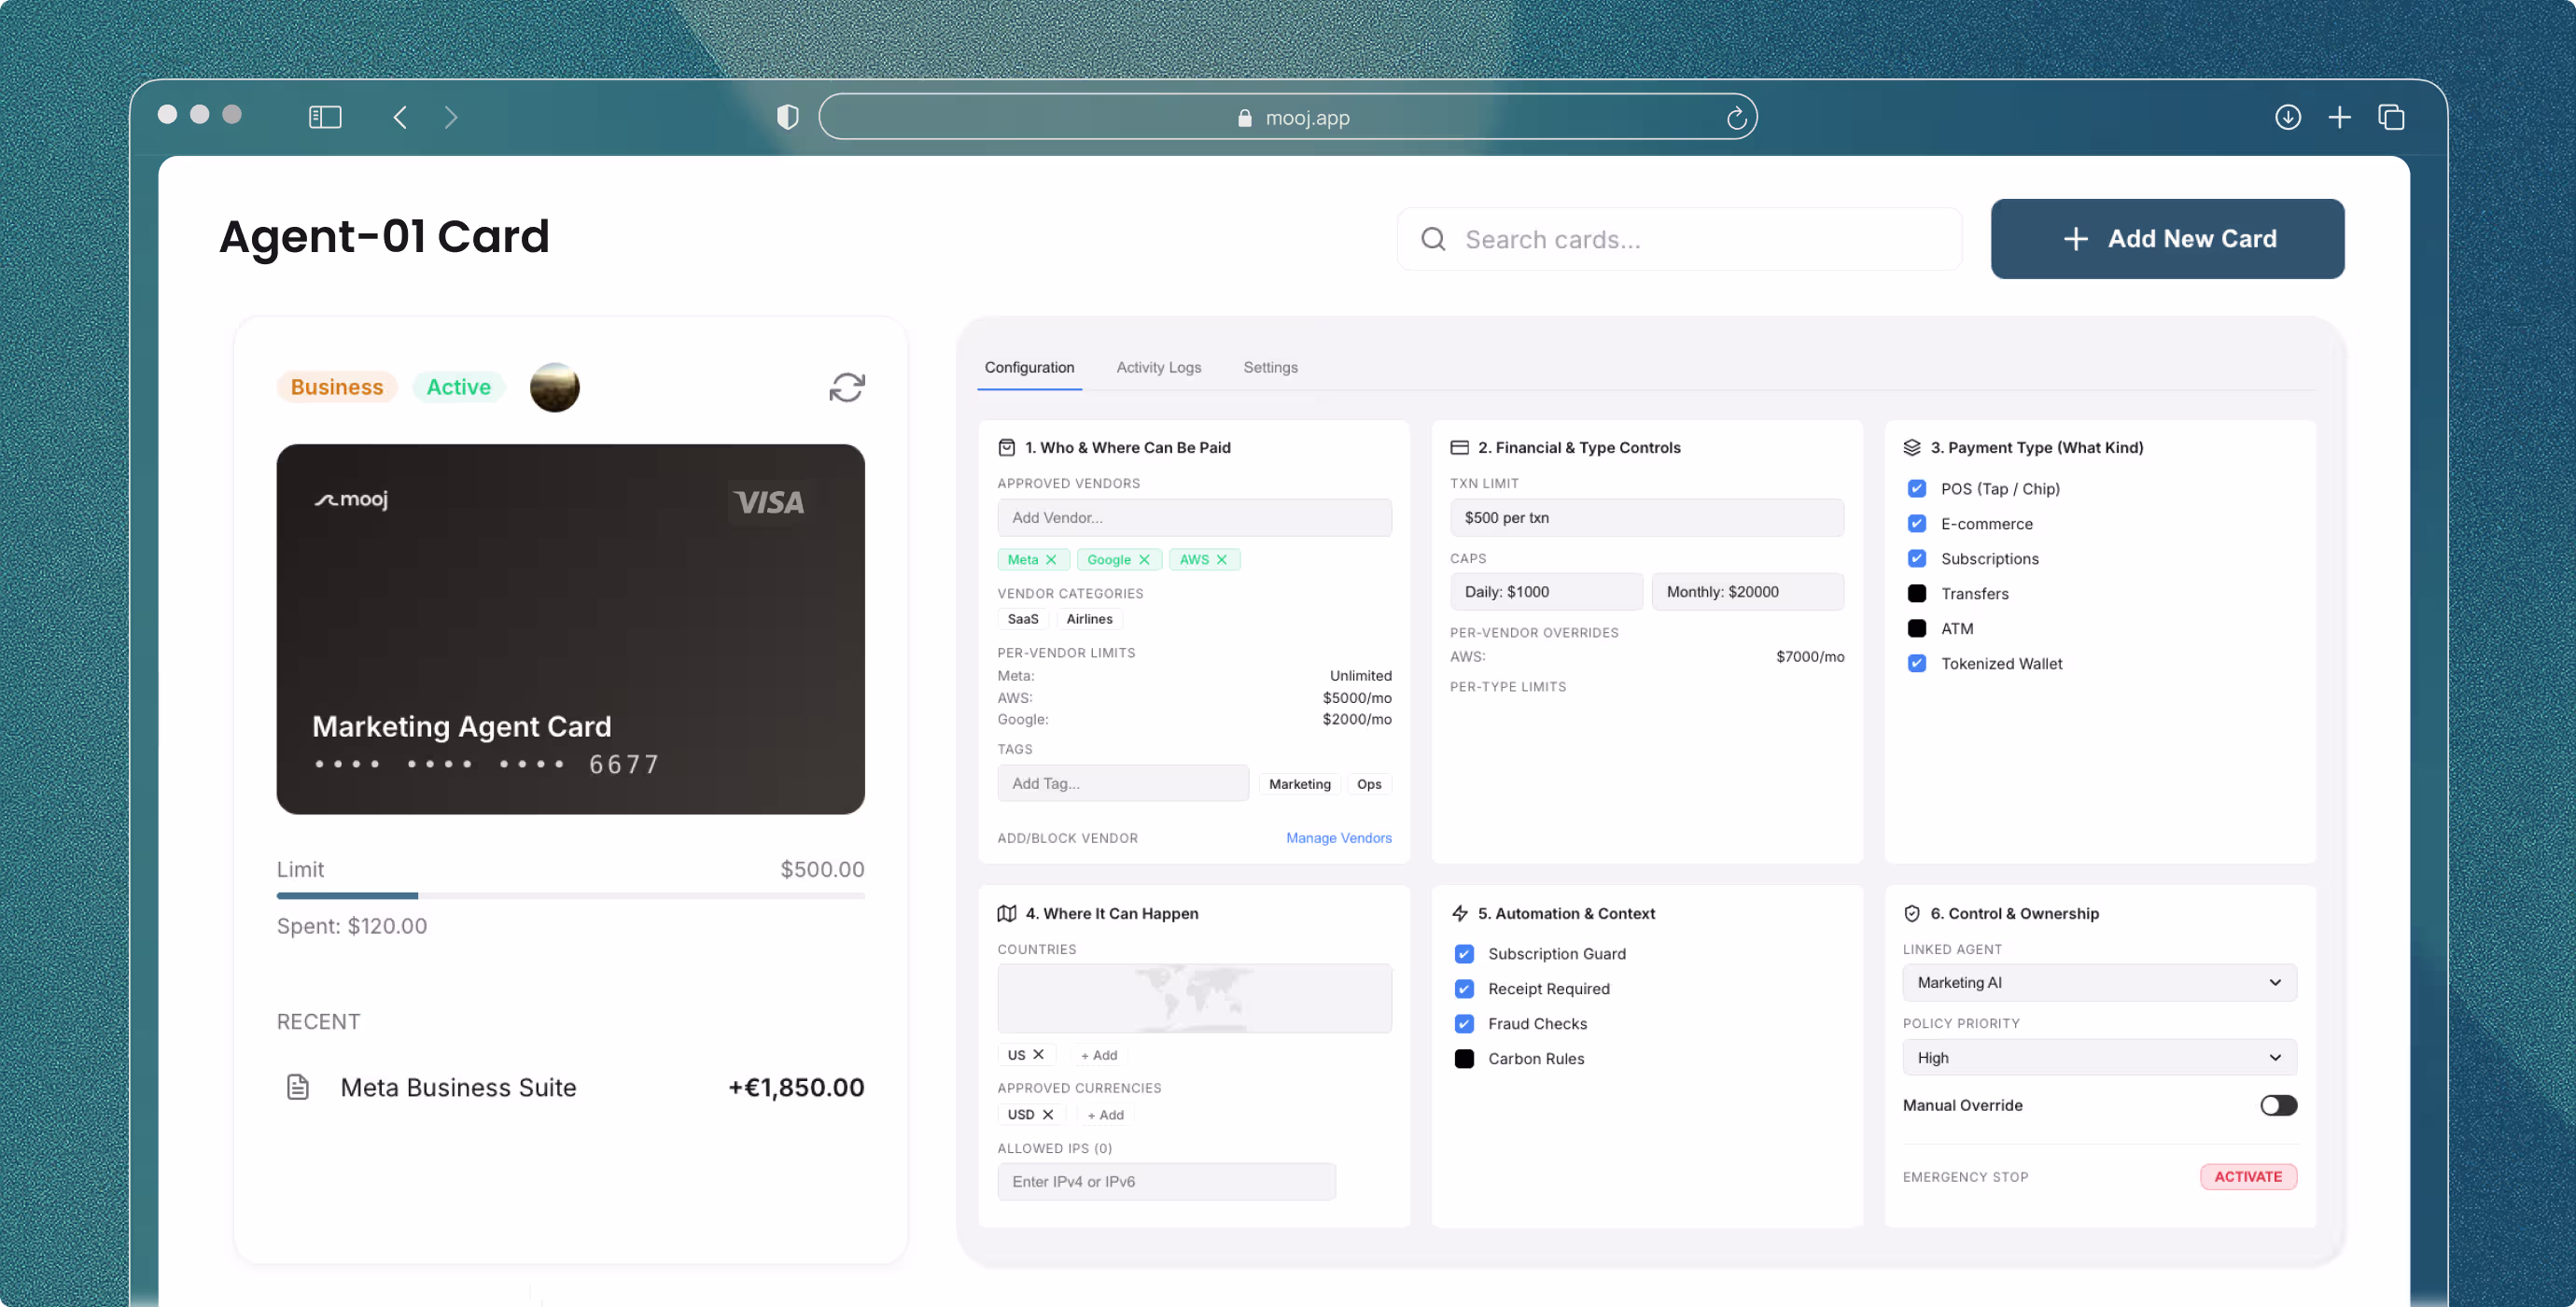Click the credit card icon in section 2
This screenshot has height=1307, width=2576.
pyautogui.click(x=1460, y=448)
